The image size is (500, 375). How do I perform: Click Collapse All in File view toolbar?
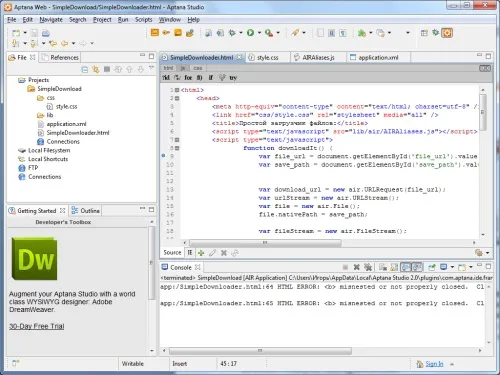(85, 69)
